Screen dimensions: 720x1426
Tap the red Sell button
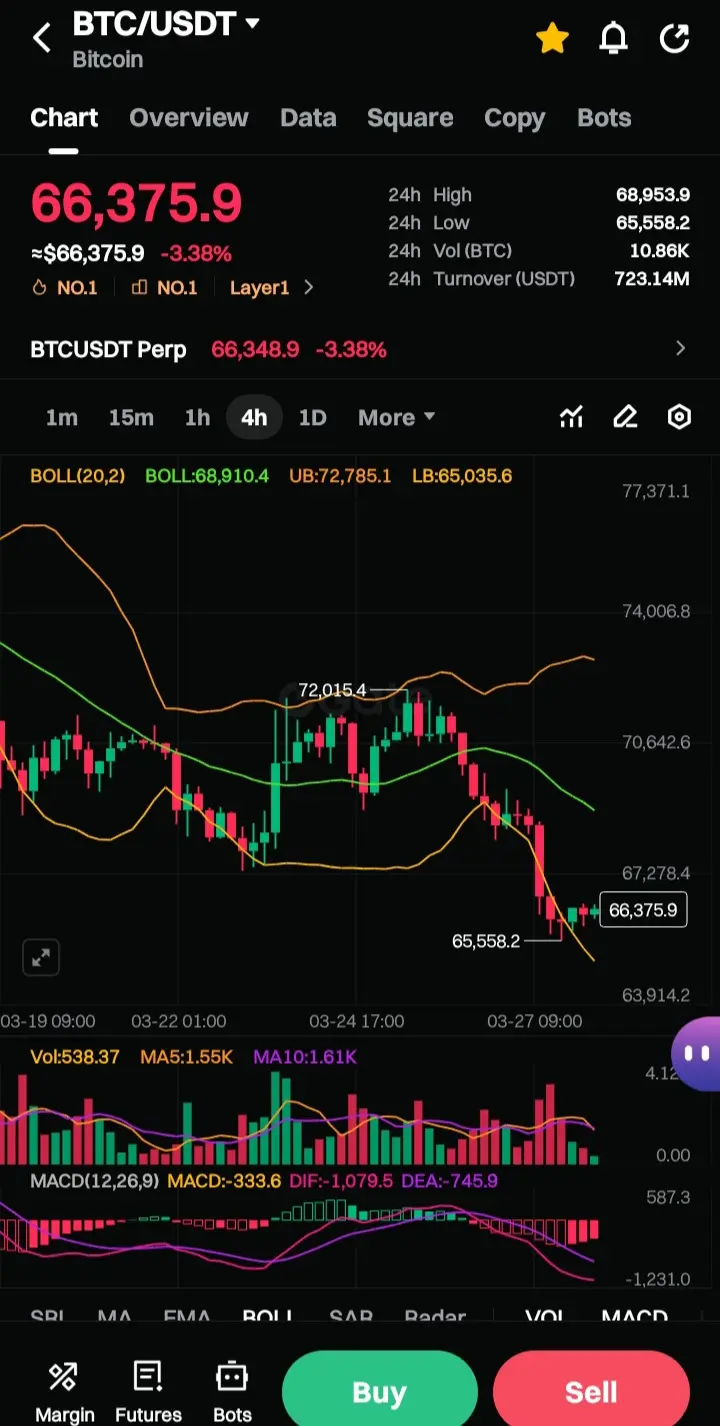pos(591,1390)
